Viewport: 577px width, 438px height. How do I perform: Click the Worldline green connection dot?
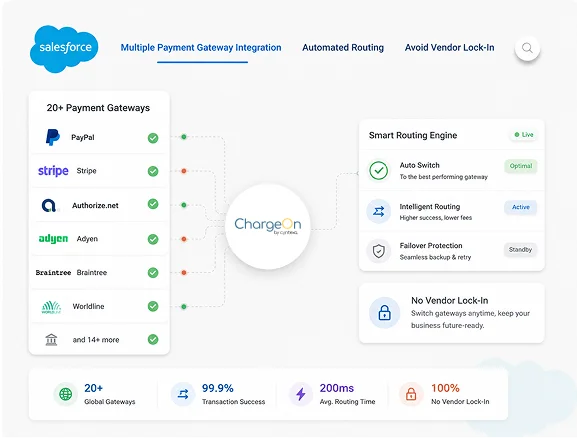(x=184, y=306)
